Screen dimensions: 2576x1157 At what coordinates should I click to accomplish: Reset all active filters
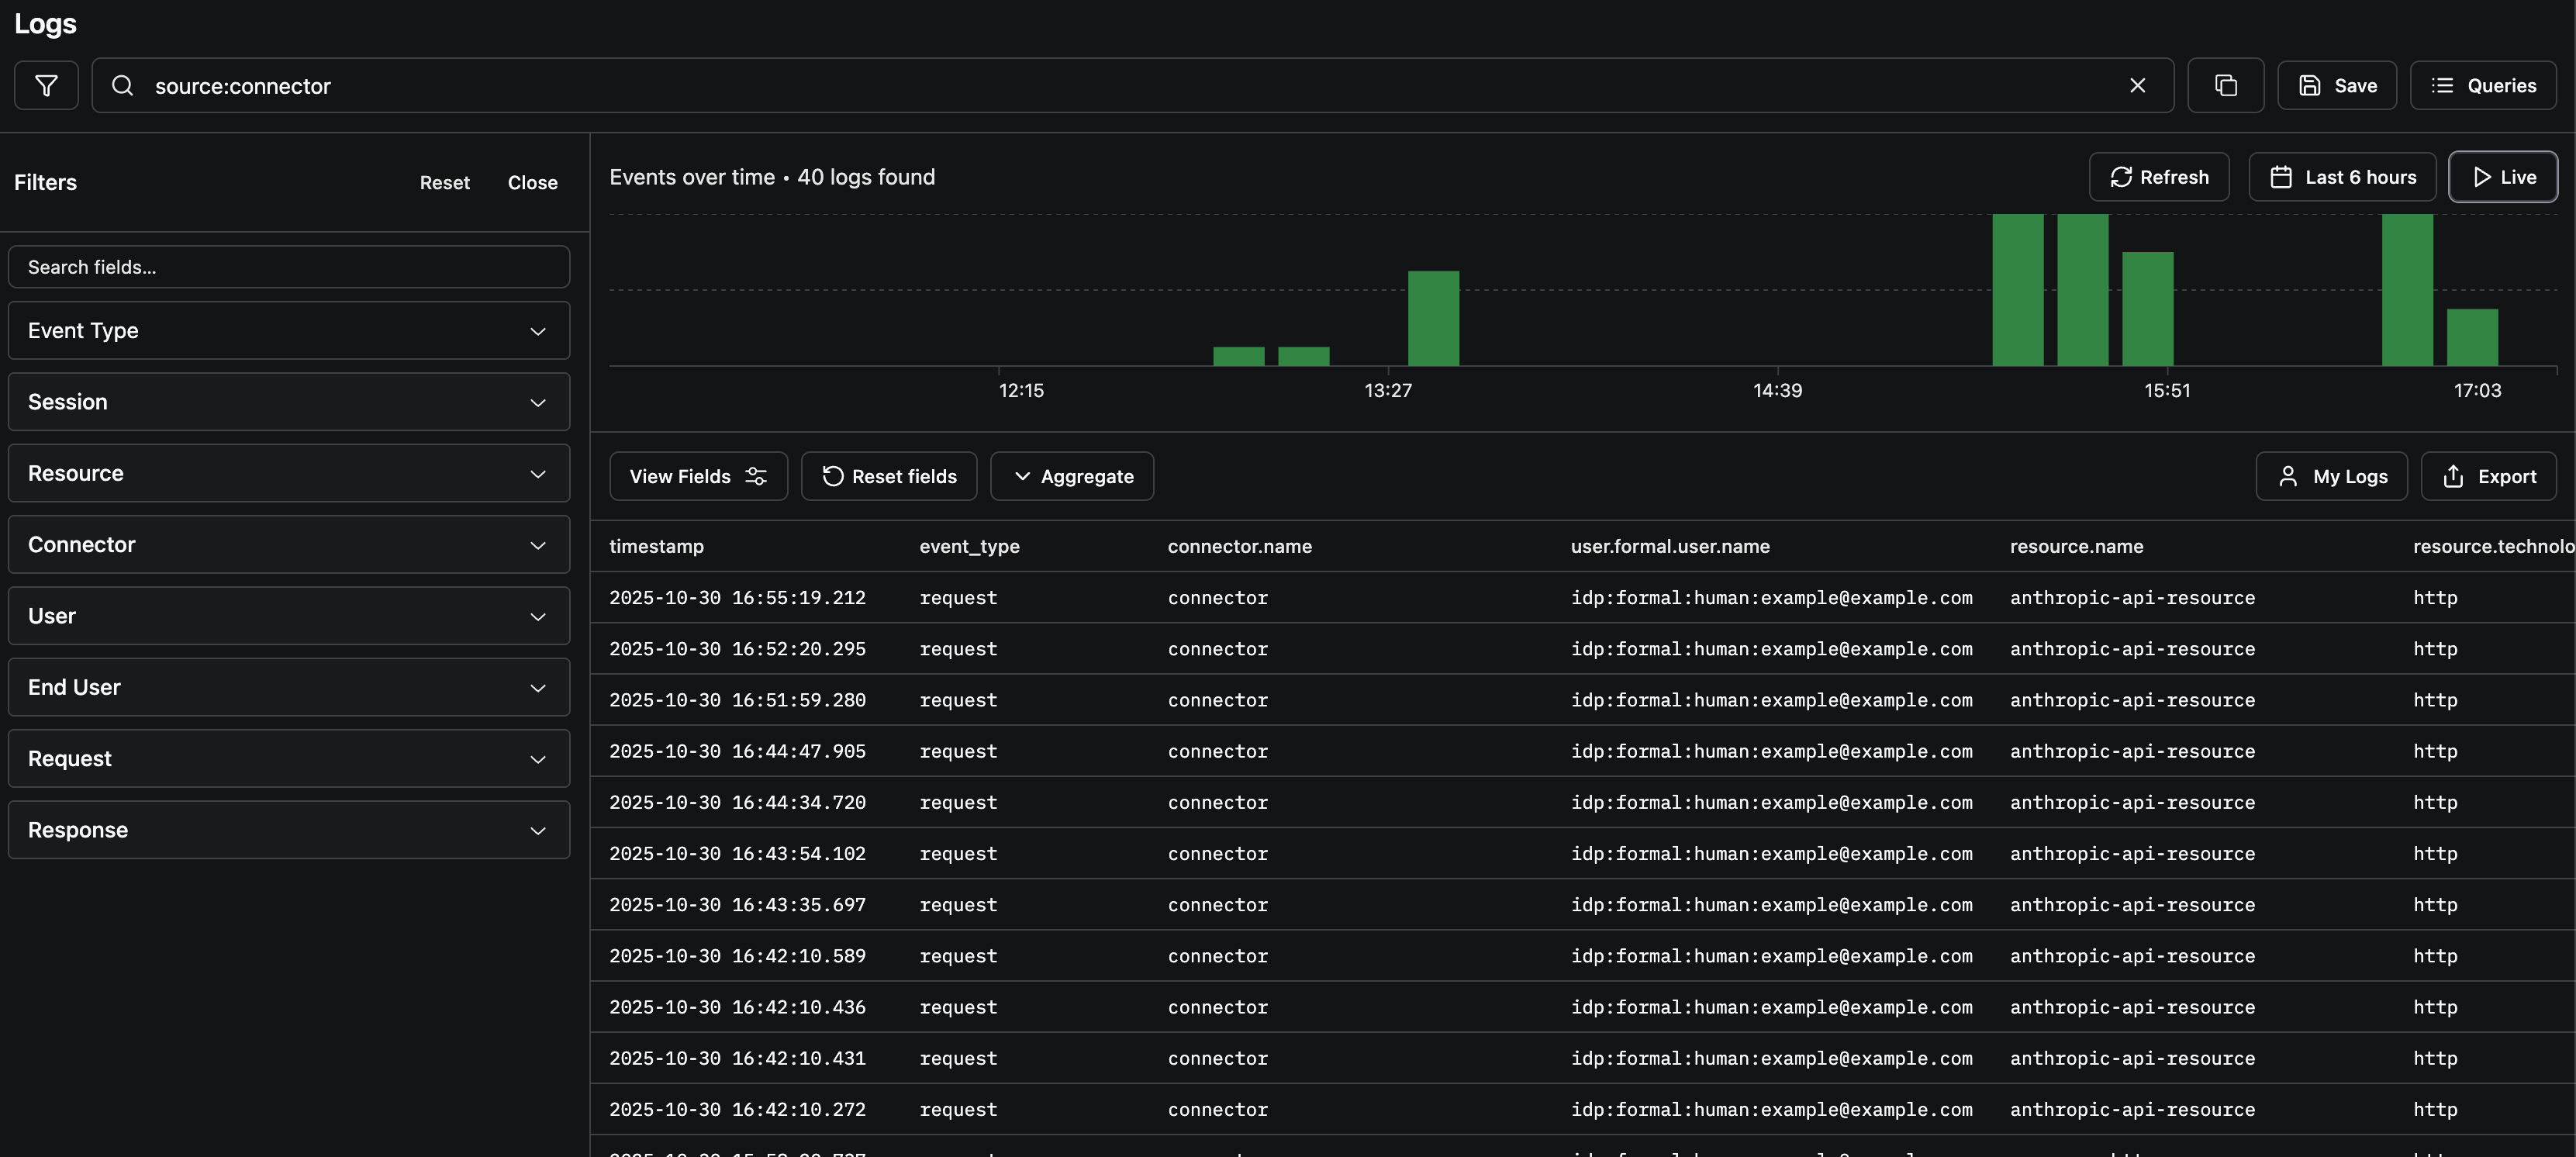(444, 182)
